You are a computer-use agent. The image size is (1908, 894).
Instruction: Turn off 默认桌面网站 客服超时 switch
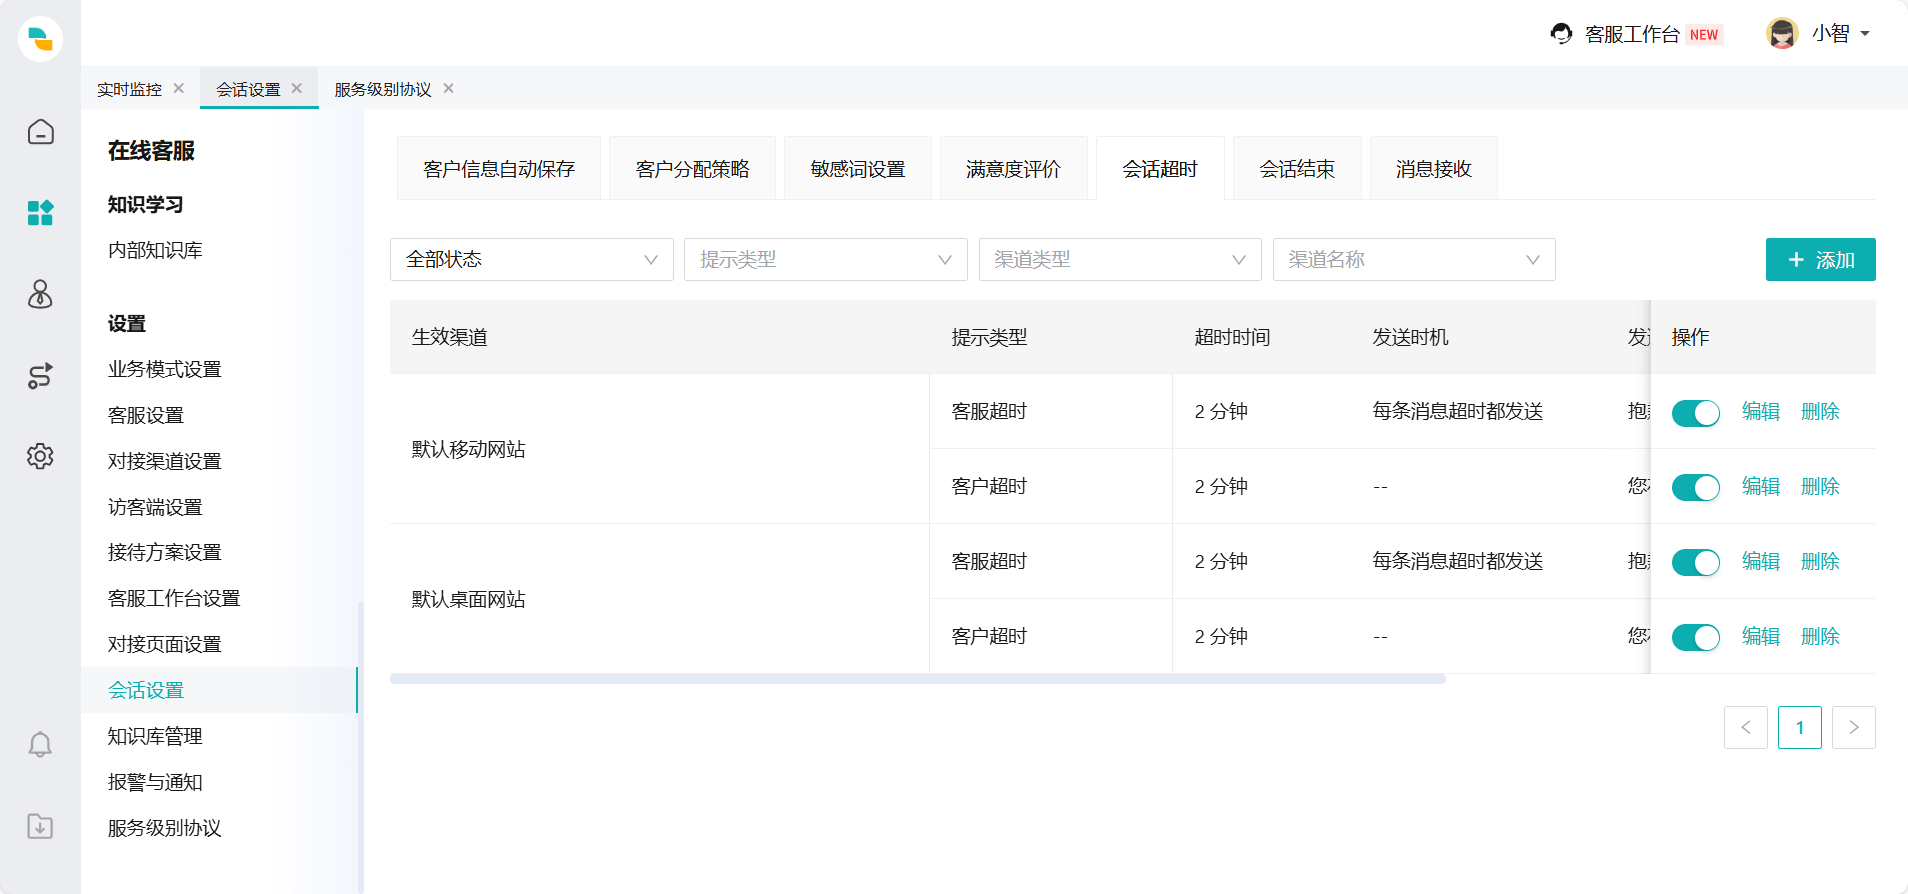click(1695, 562)
